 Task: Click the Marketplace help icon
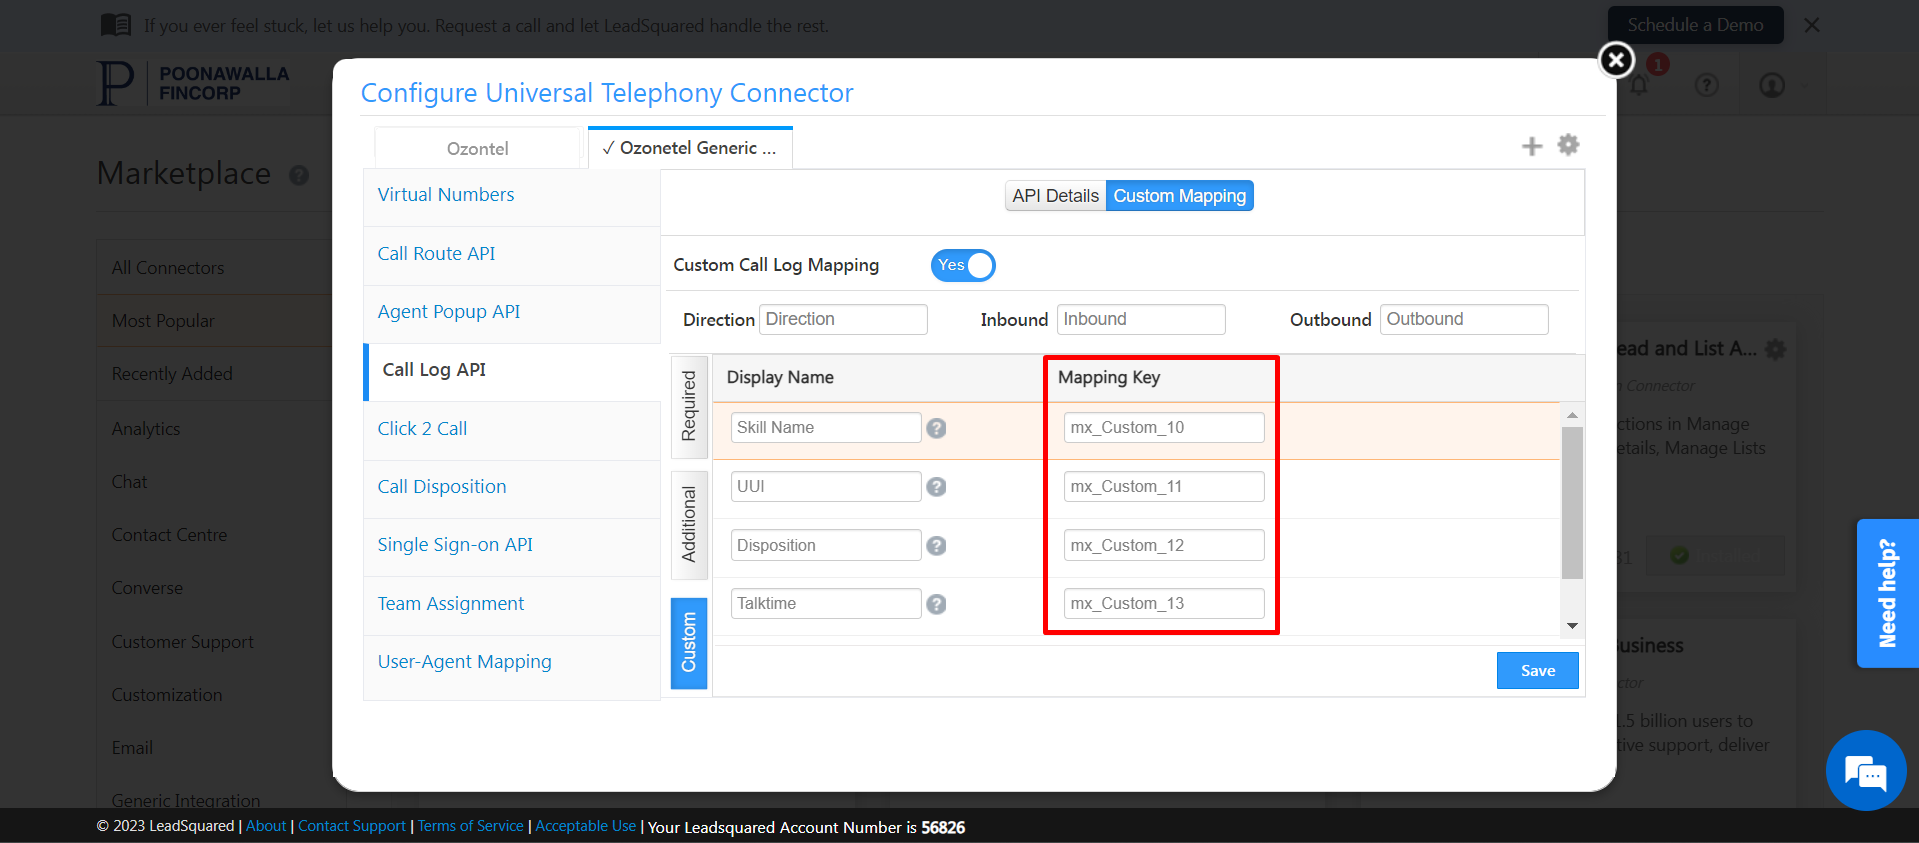[x=298, y=176]
